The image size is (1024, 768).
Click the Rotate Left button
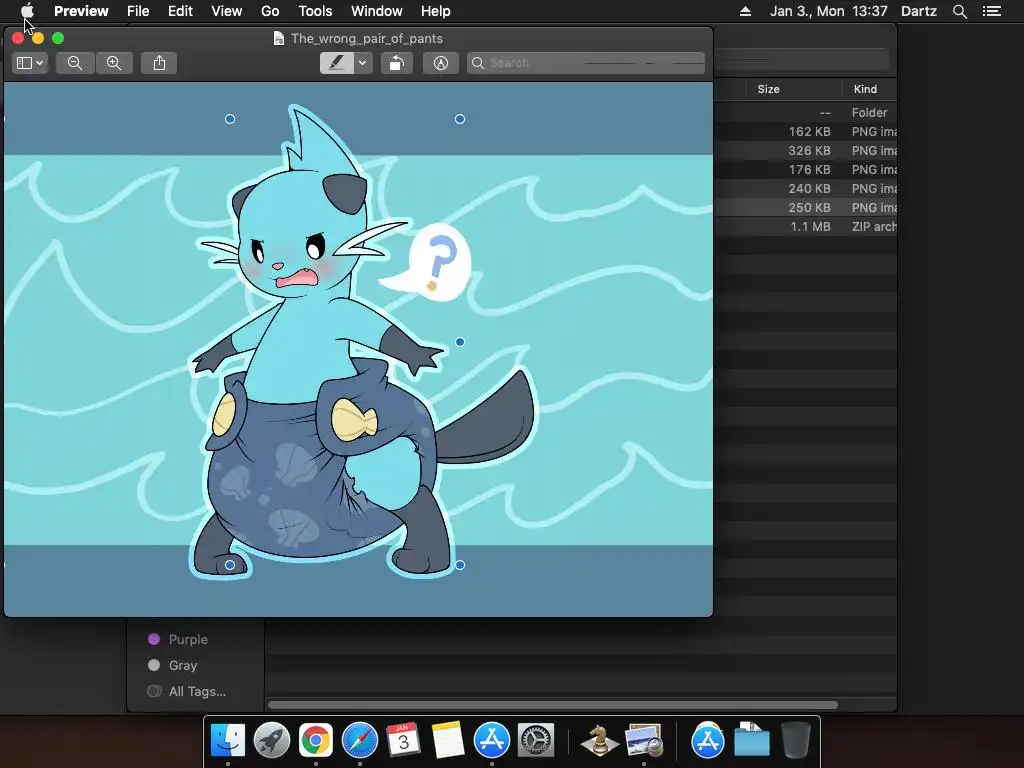pyautogui.click(x=396, y=63)
